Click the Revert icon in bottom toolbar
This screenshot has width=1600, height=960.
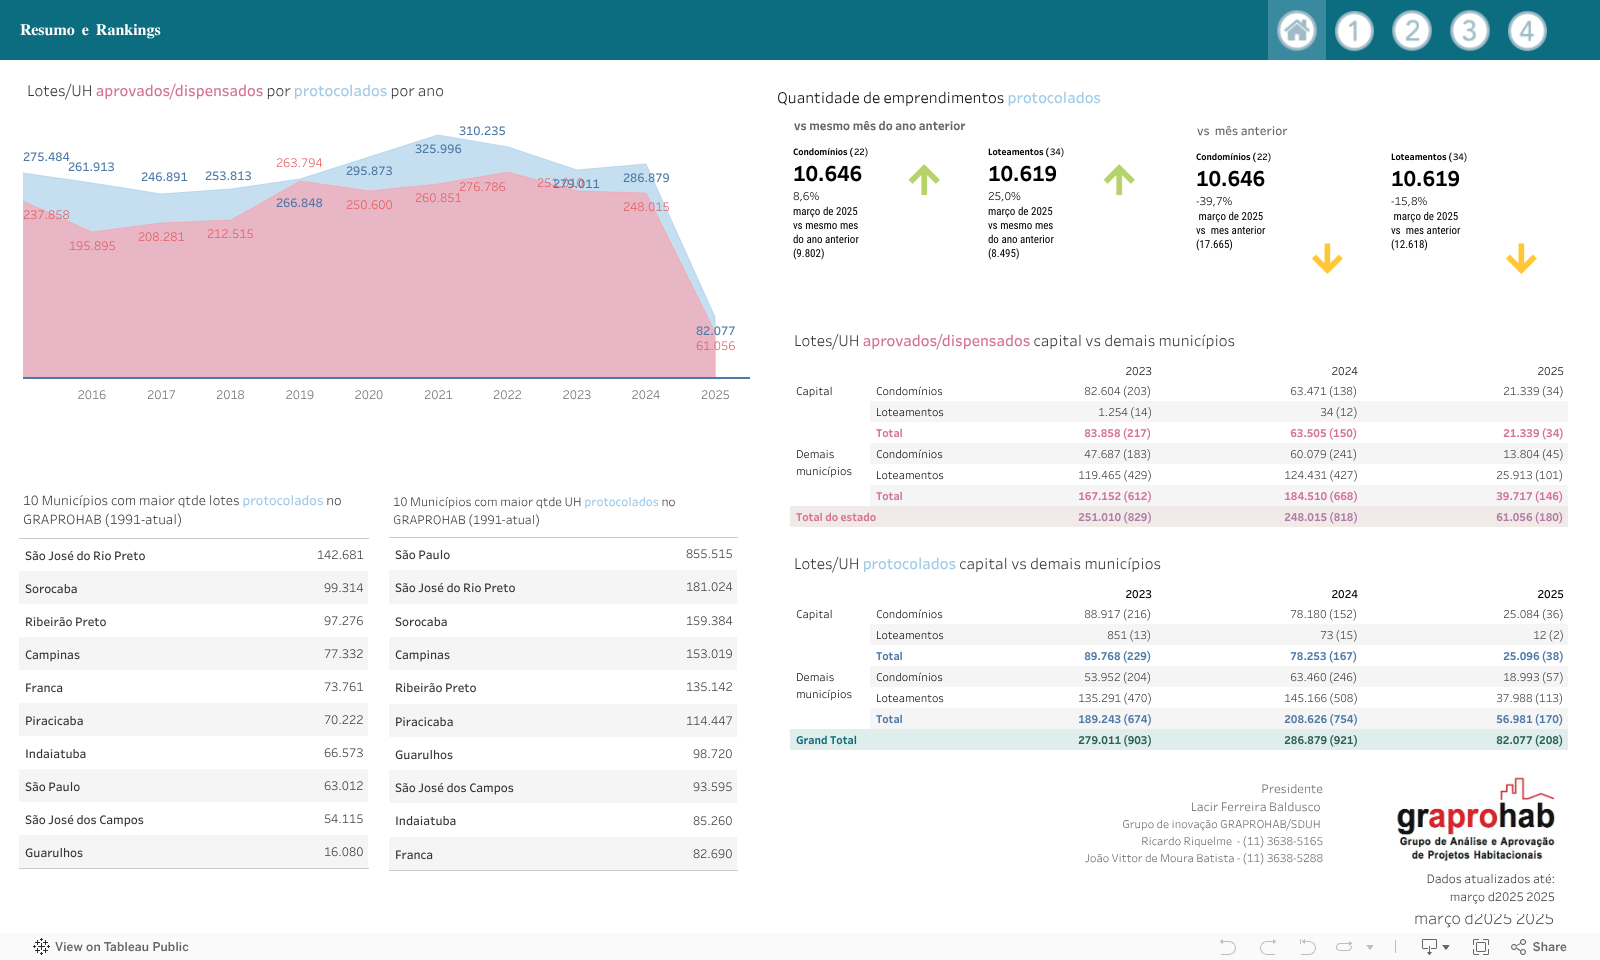coord(1306,947)
